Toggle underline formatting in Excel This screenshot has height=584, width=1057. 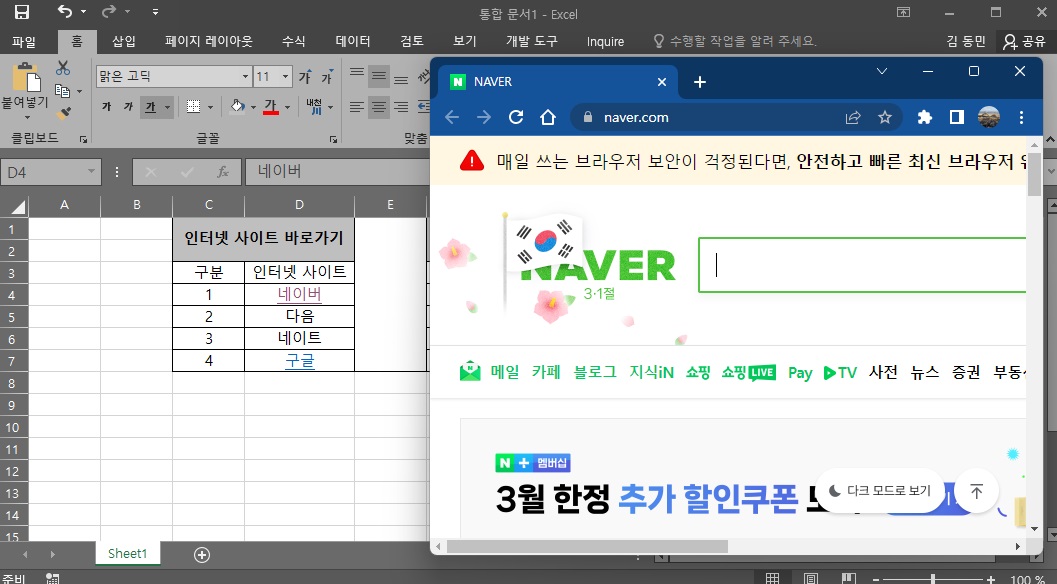[150, 107]
